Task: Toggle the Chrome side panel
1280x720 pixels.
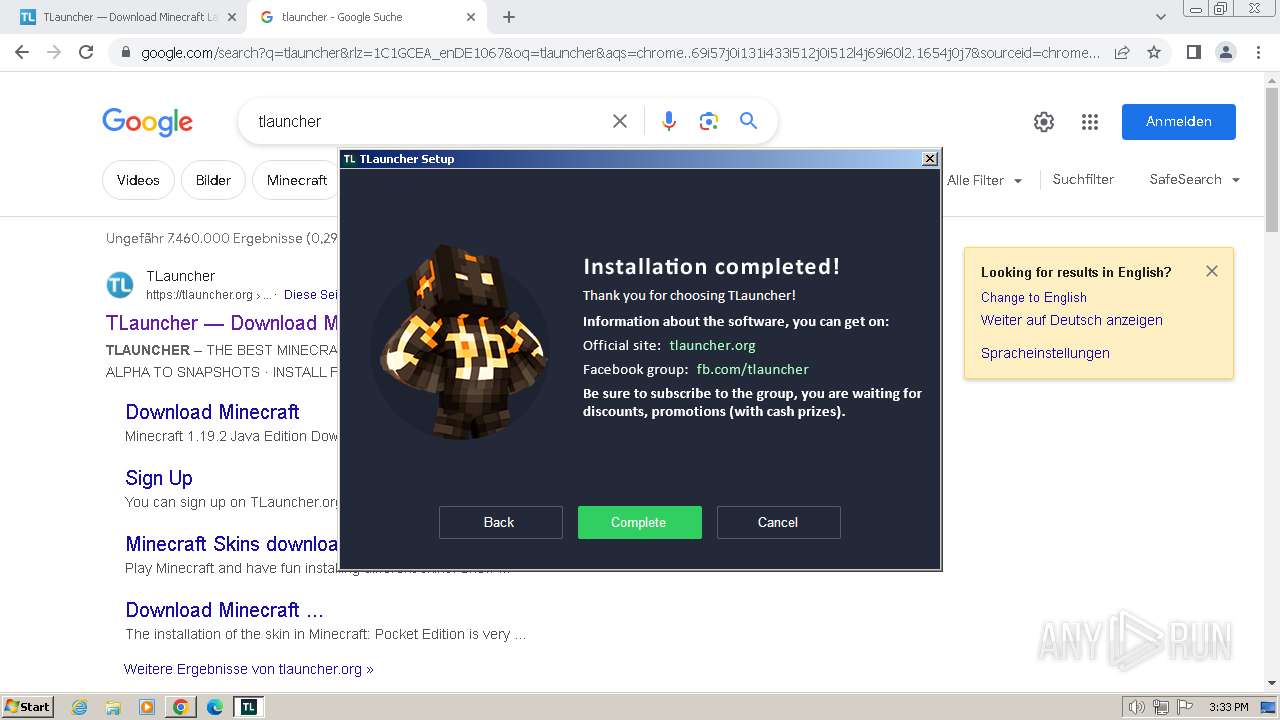Action: pos(1193,52)
